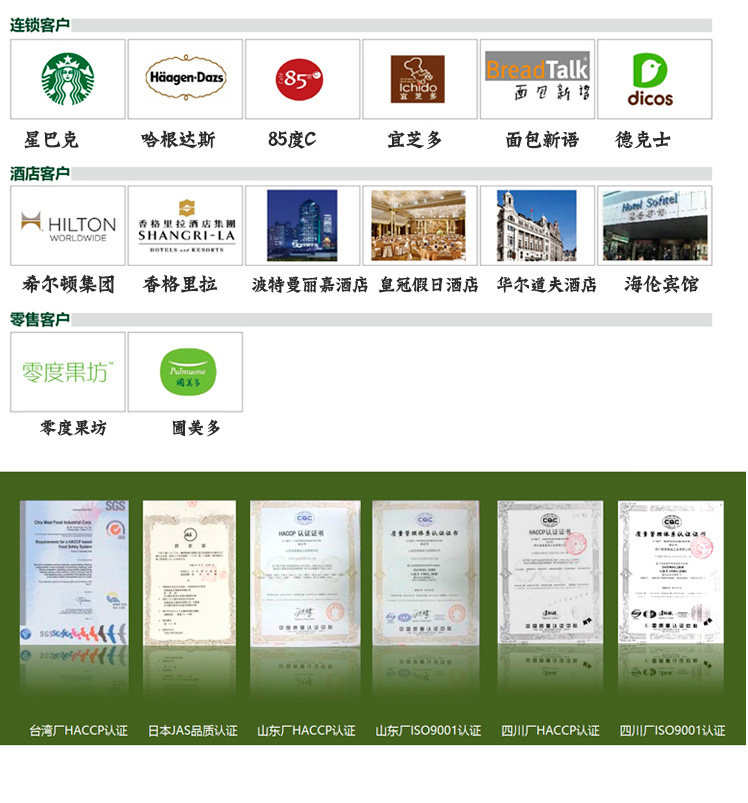The image size is (748, 803).
Task: Click the 海伦宾馆 caption
Action: [x=661, y=284]
